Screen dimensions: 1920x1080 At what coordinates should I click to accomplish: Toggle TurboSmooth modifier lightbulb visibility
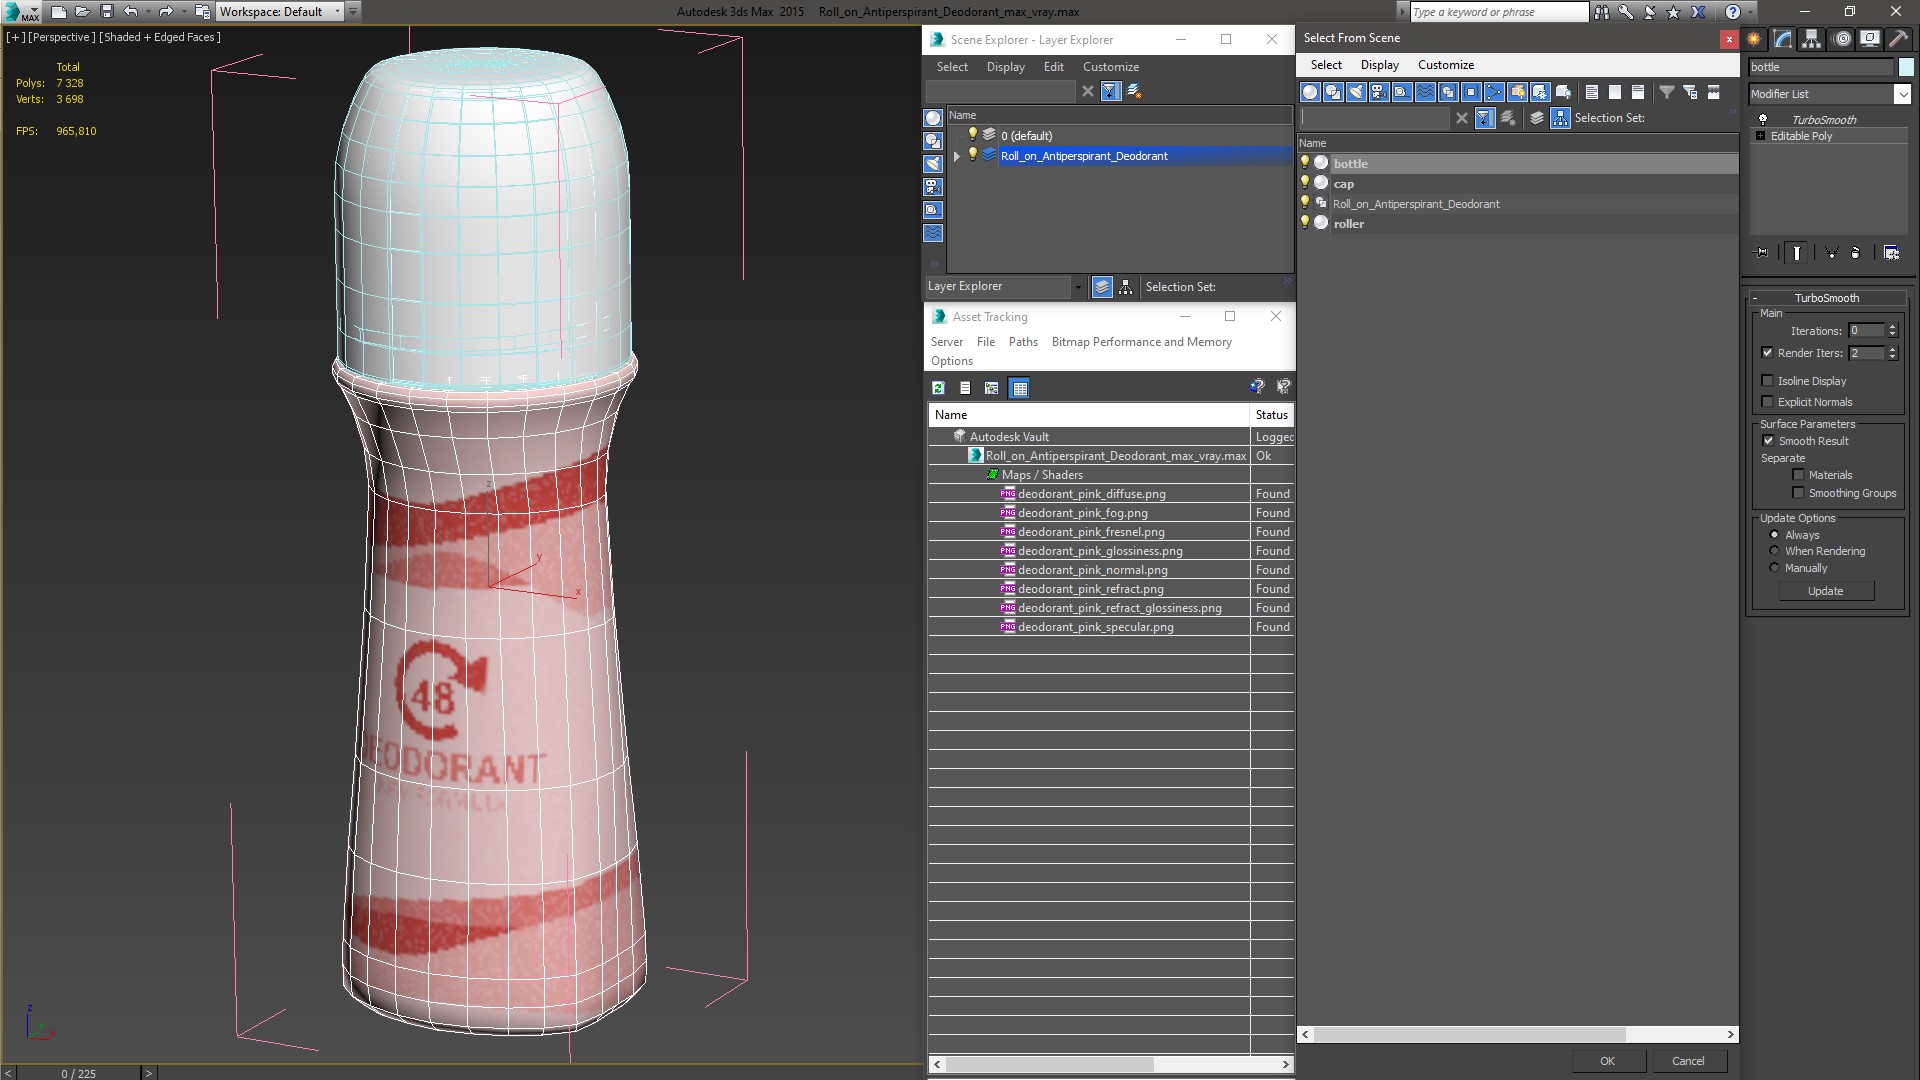[1763, 119]
